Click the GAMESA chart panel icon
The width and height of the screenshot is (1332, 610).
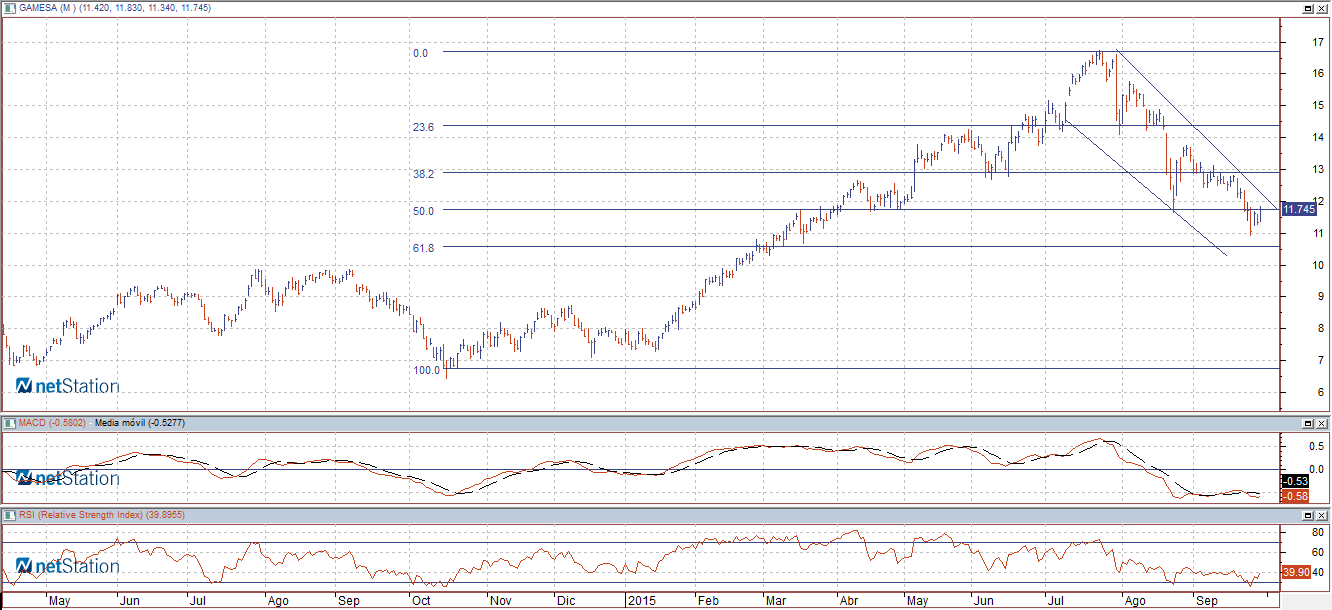point(7,7)
